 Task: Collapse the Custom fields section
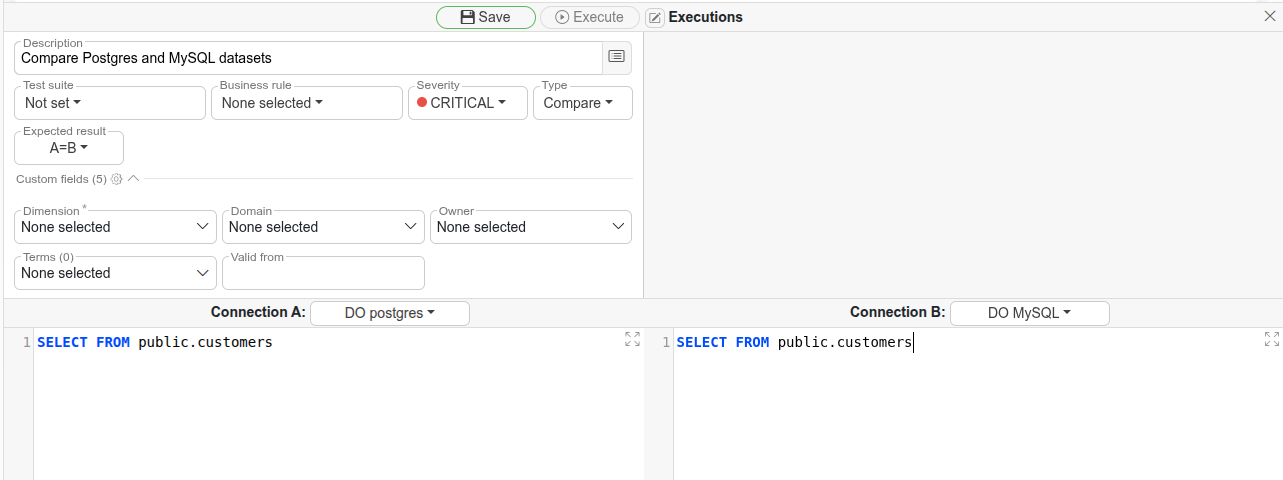133,179
